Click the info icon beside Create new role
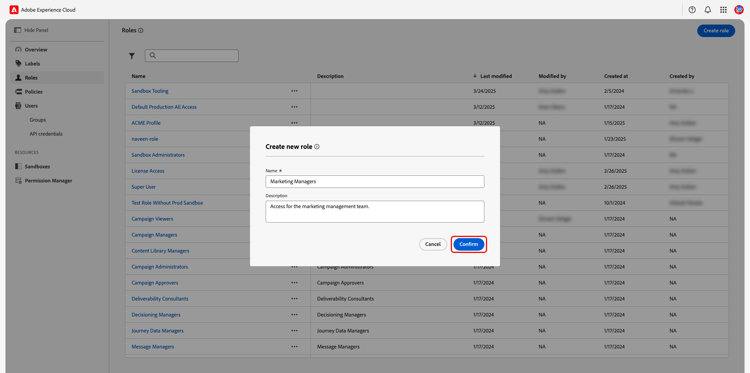Viewport: 750px width, 373px height. [317, 147]
